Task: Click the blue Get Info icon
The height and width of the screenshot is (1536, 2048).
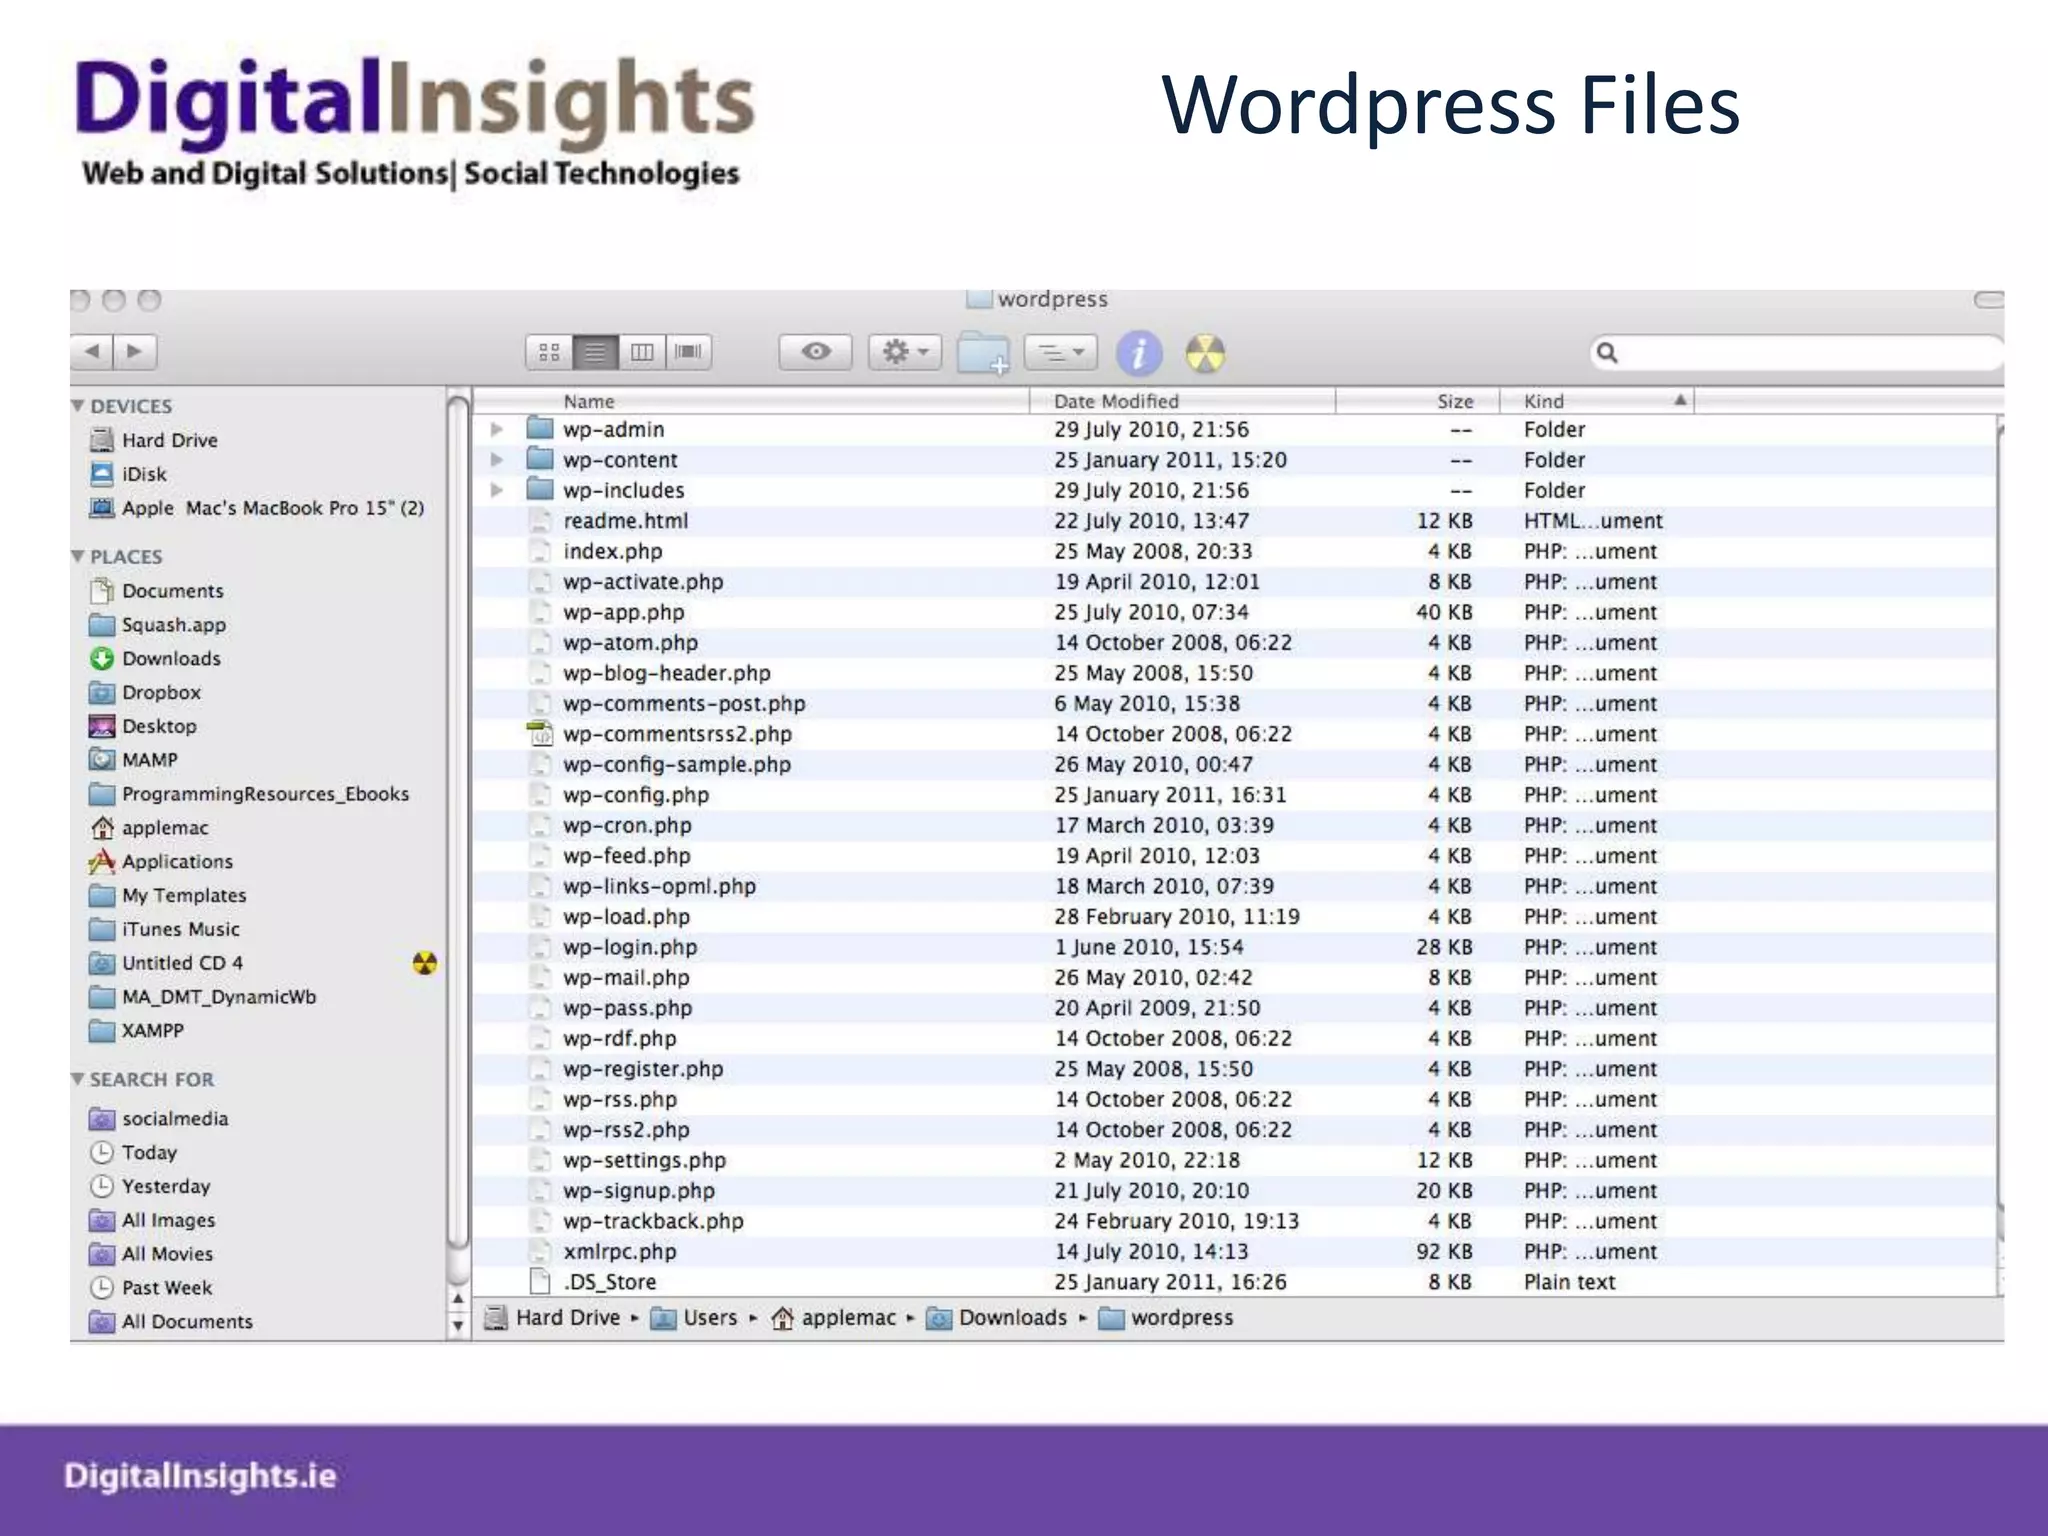Action: (1139, 354)
